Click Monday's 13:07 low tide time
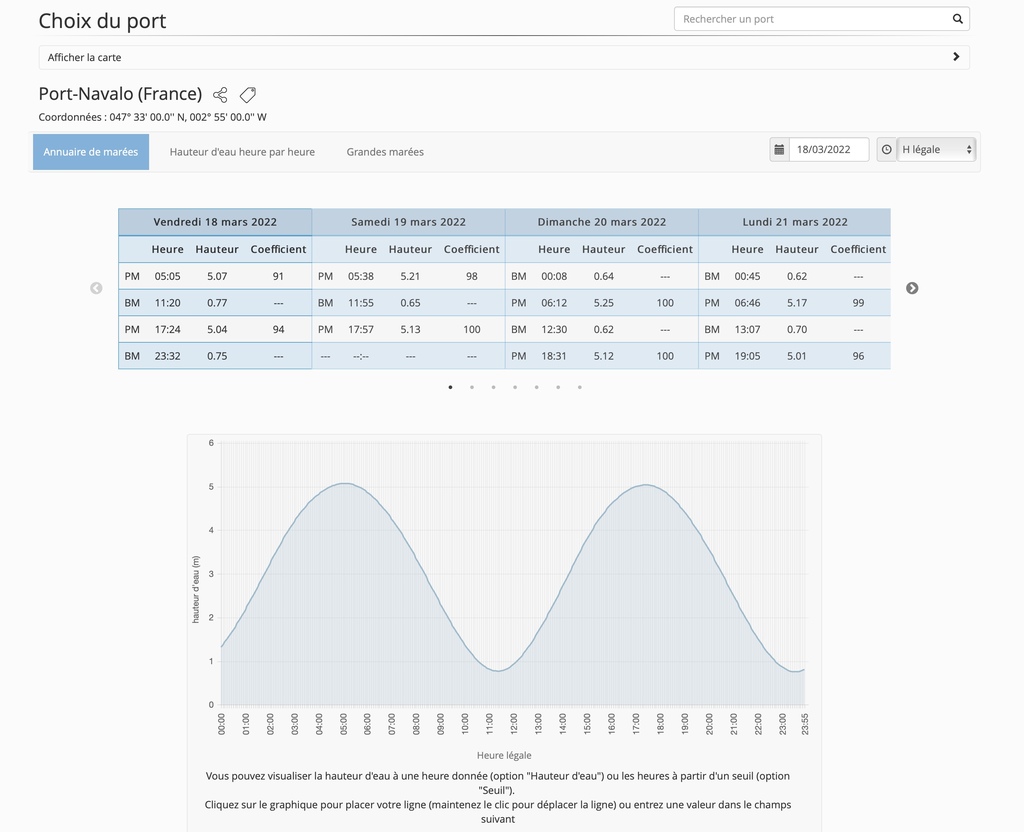1024x832 pixels. (x=747, y=330)
